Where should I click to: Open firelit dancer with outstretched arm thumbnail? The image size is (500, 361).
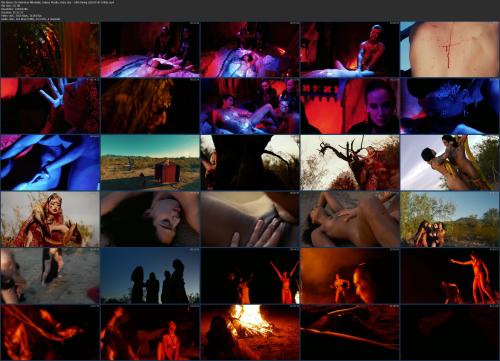click(450, 276)
